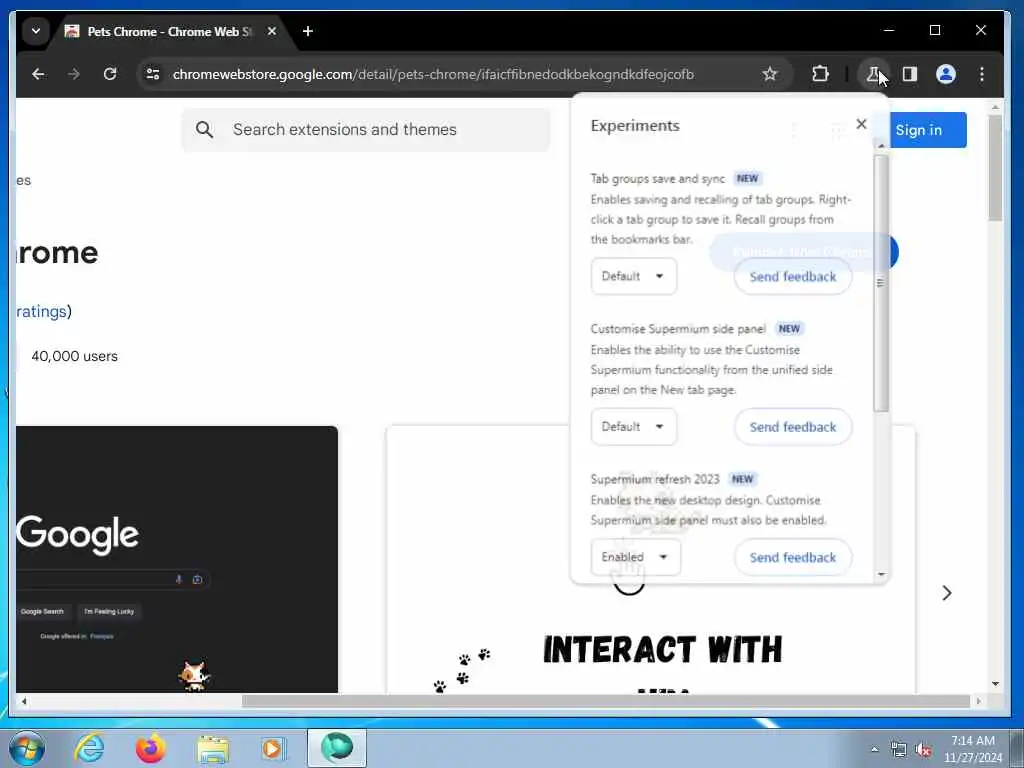Viewport: 1024px width, 768px height.
Task: Open the tab search dropdown arrow
Action: click(36, 31)
